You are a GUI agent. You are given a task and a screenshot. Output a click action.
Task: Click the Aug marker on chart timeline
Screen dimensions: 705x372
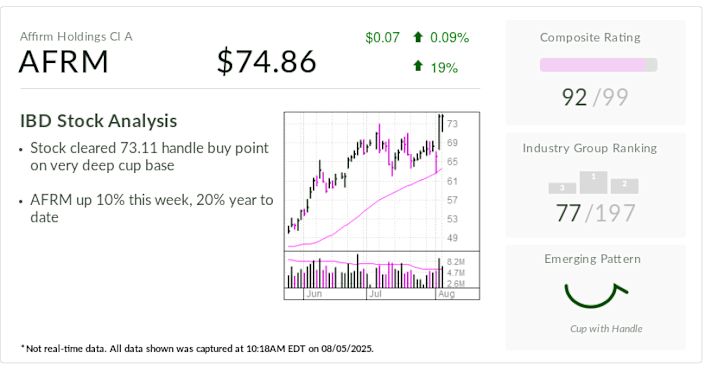point(446,294)
